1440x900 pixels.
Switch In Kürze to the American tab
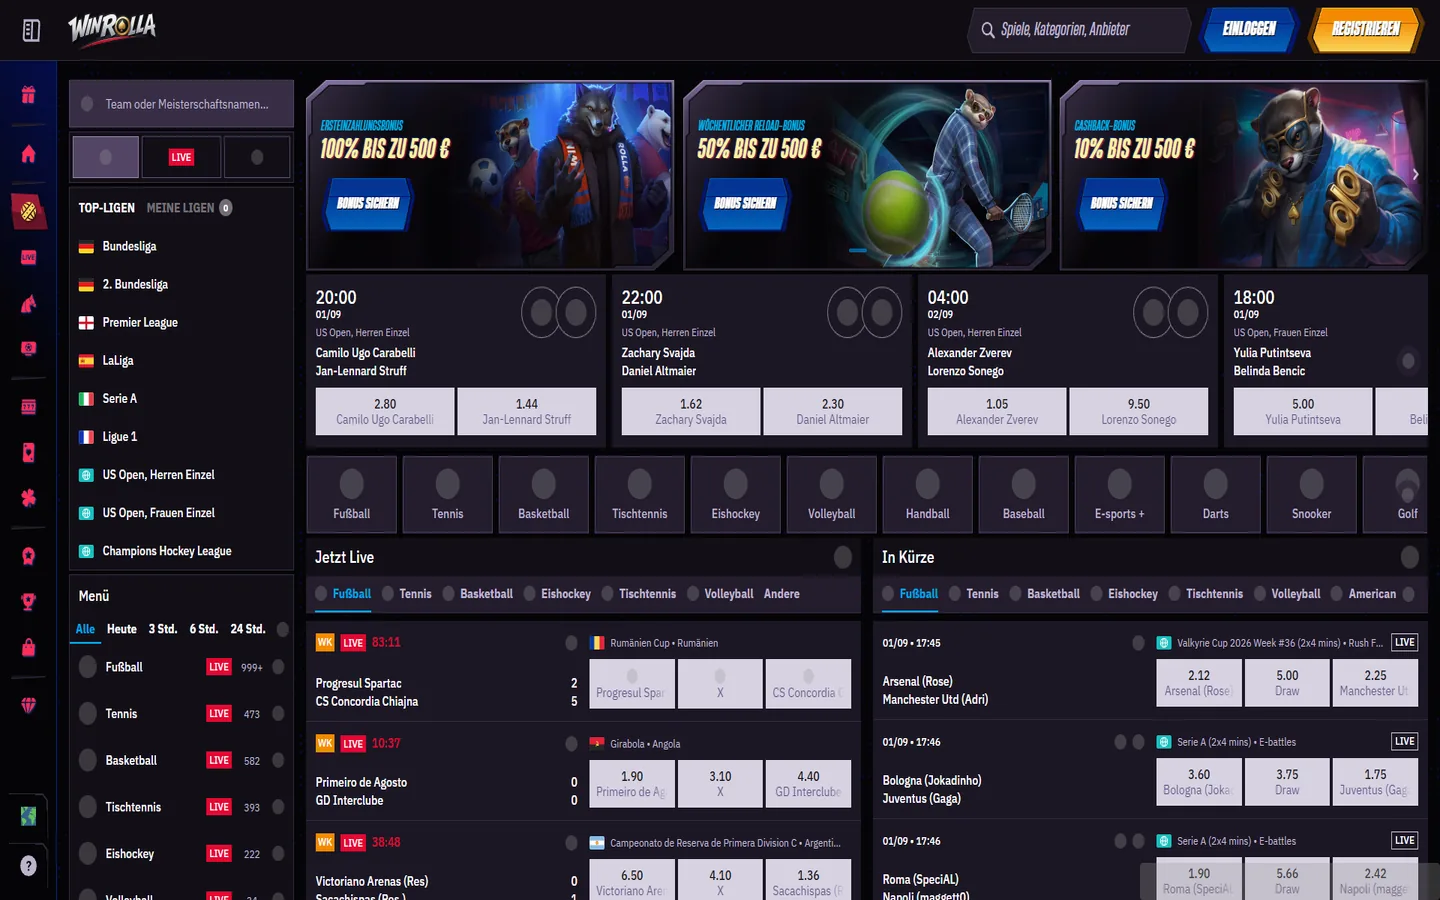pos(1362,594)
